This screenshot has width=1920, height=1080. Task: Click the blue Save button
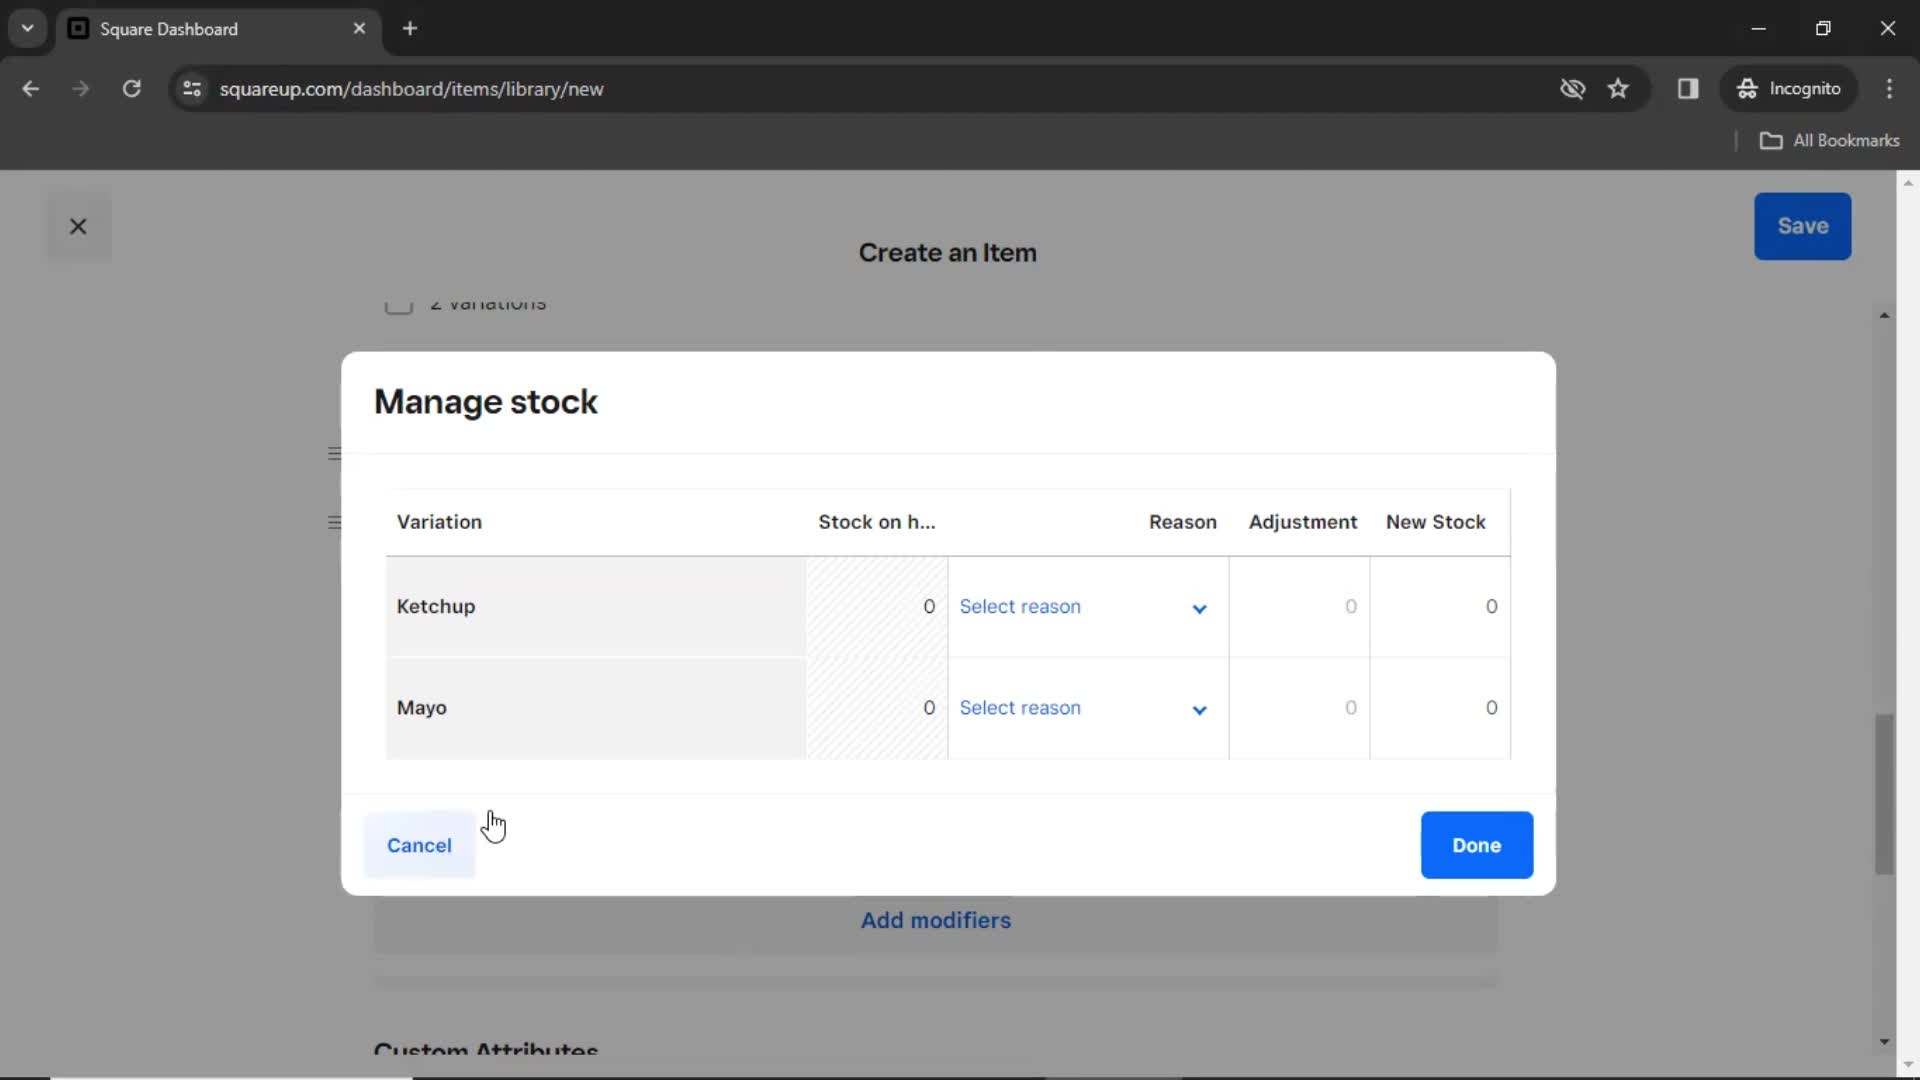(1802, 226)
